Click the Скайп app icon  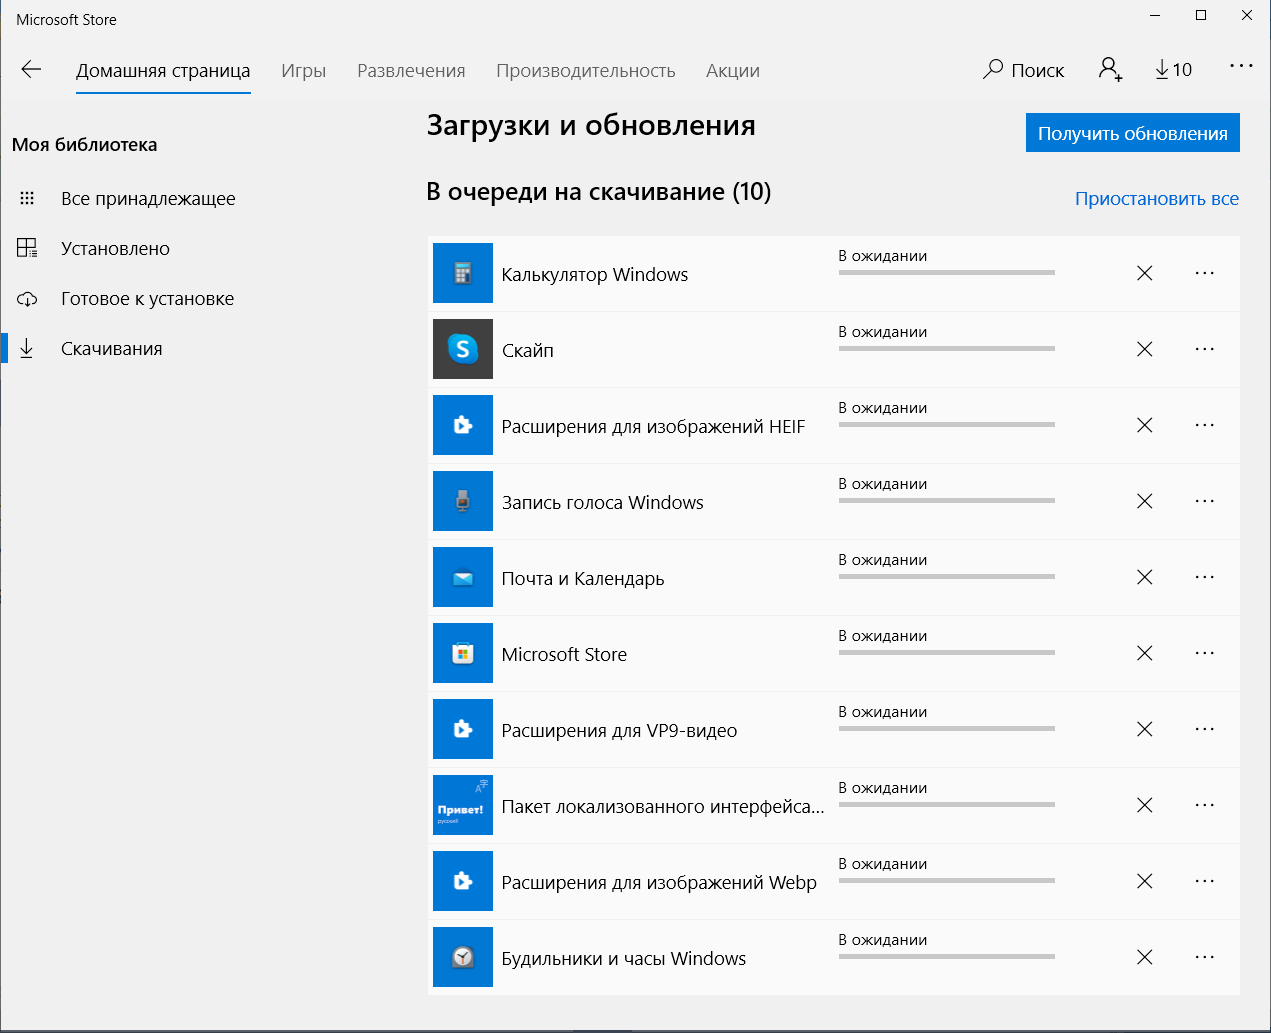coord(463,349)
